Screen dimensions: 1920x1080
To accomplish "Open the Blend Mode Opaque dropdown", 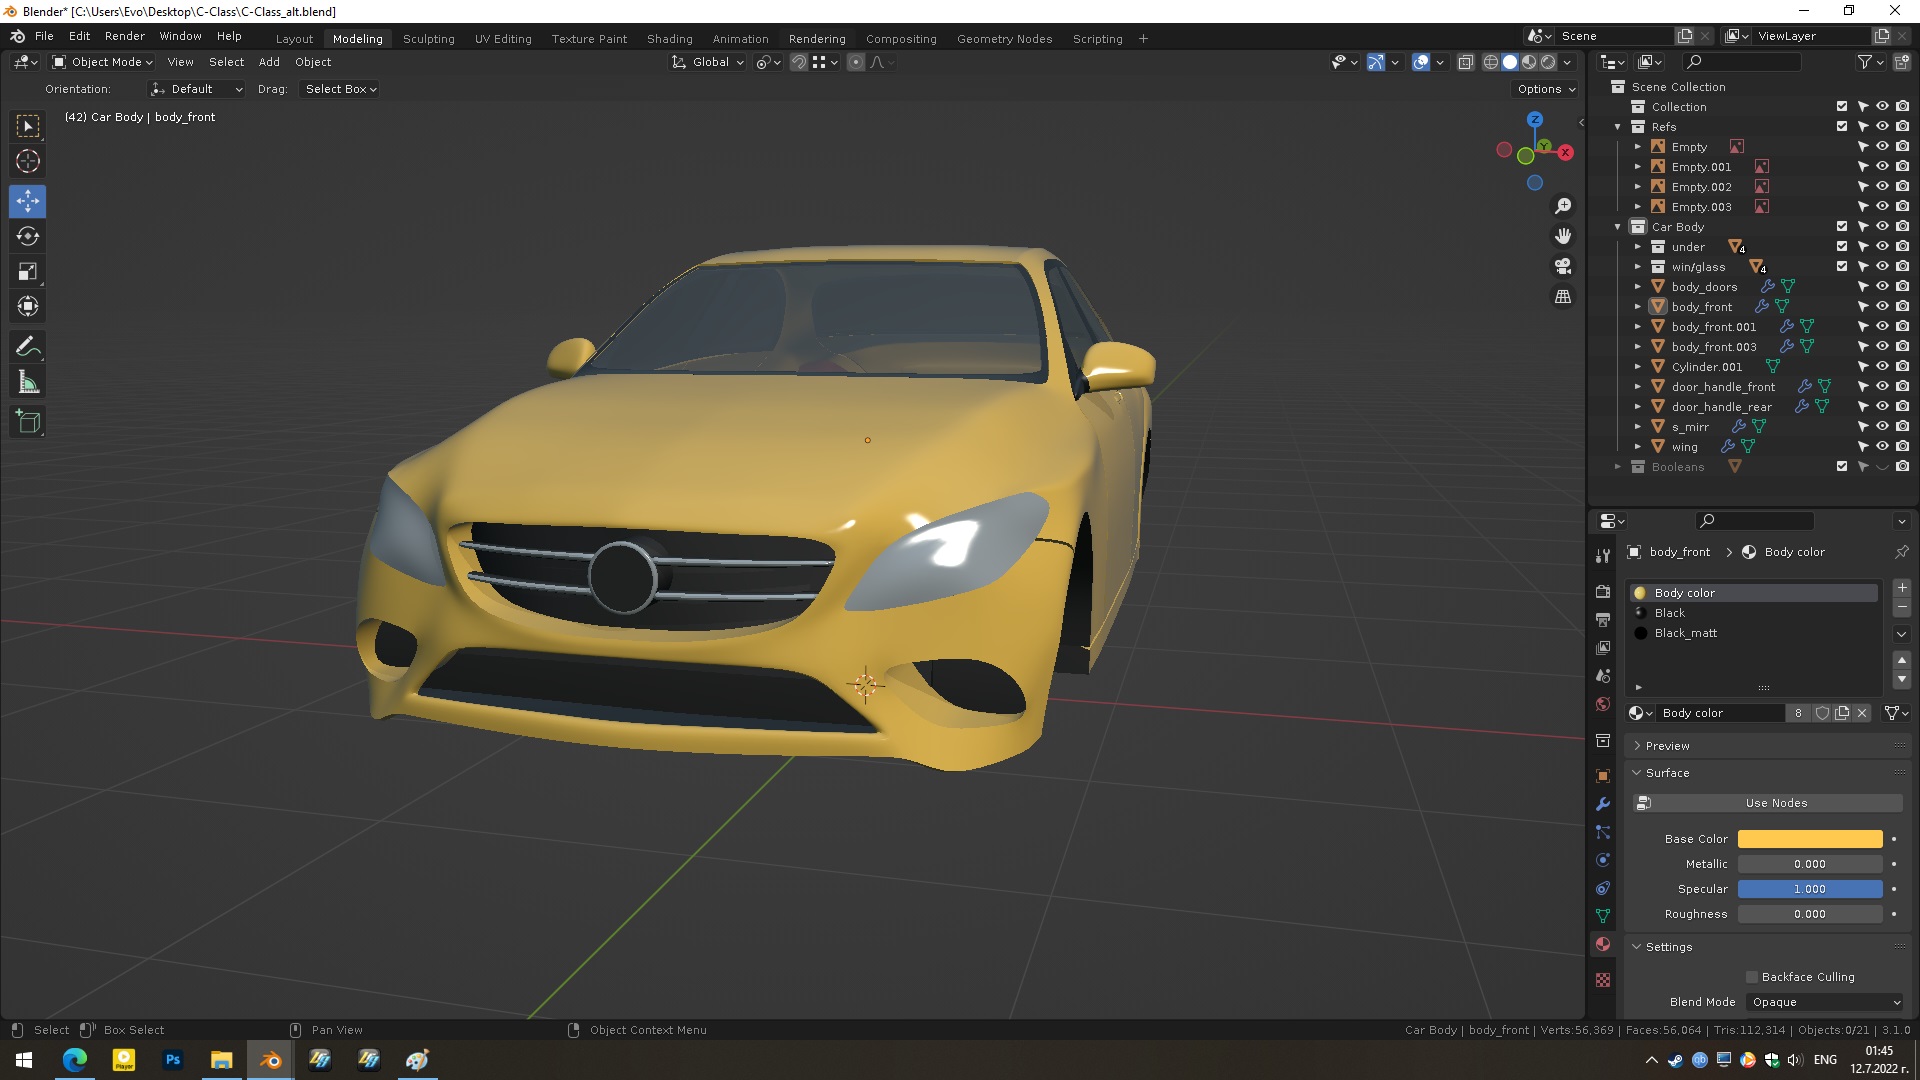I will pos(1825,1002).
